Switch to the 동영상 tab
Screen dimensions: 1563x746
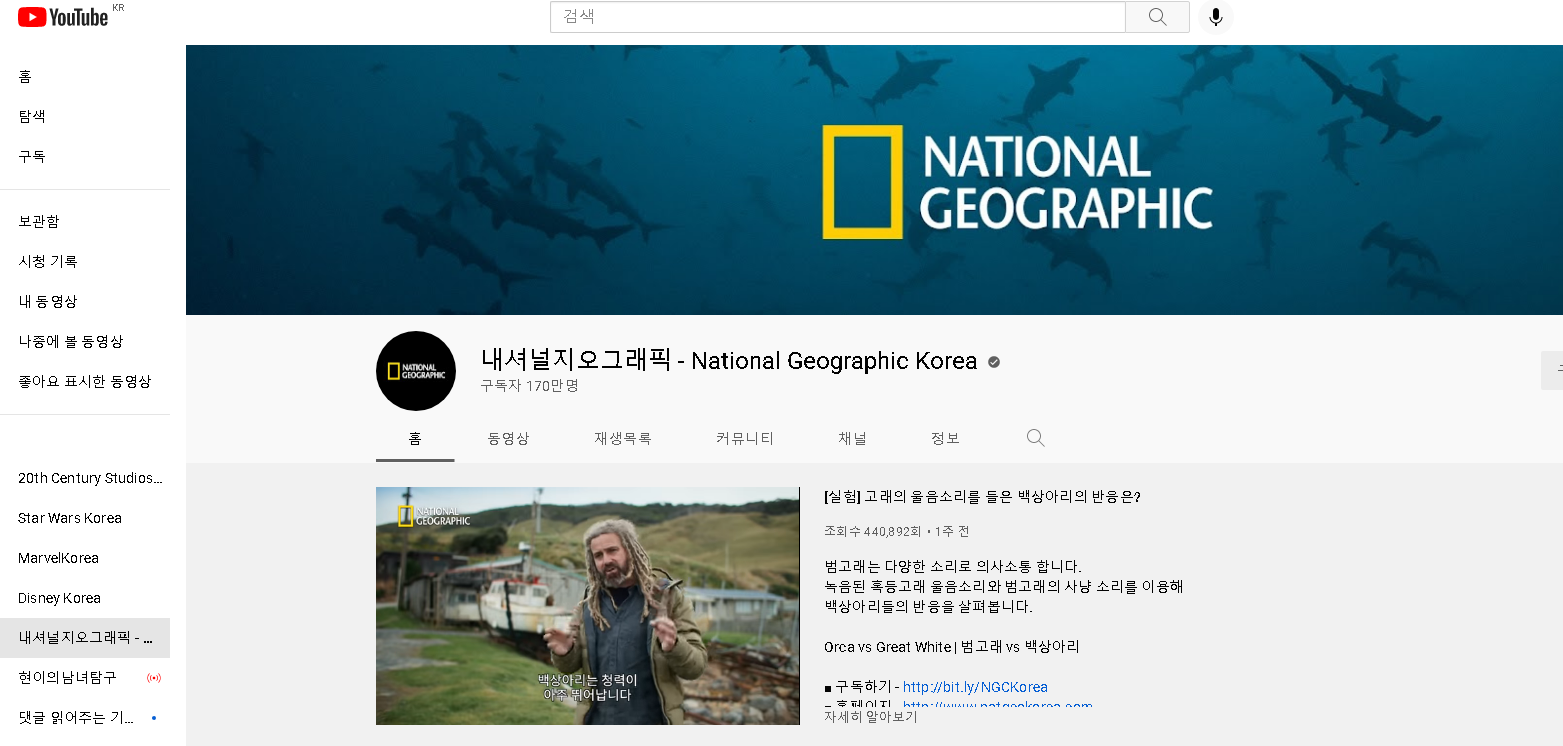tap(508, 438)
